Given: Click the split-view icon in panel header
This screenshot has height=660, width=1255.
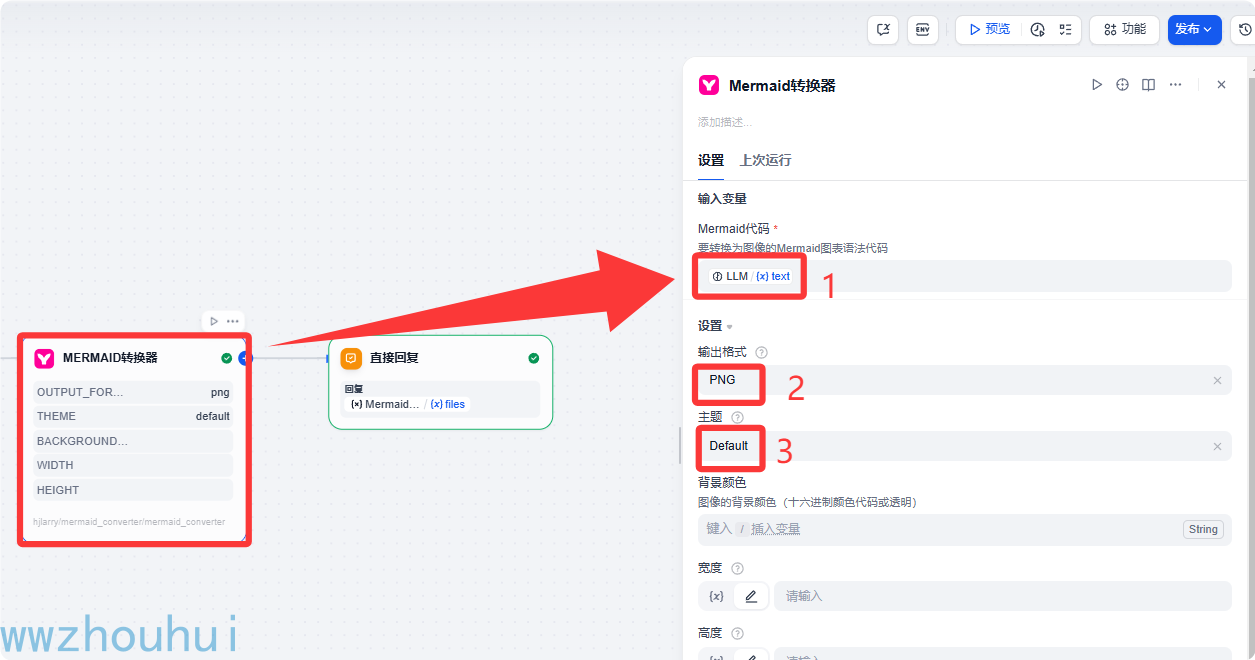Looking at the screenshot, I should tap(1147, 84).
